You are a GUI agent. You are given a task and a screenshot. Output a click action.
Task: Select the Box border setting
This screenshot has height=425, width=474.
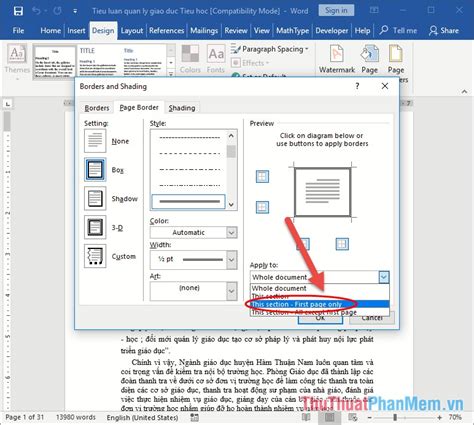pyautogui.click(x=95, y=170)
